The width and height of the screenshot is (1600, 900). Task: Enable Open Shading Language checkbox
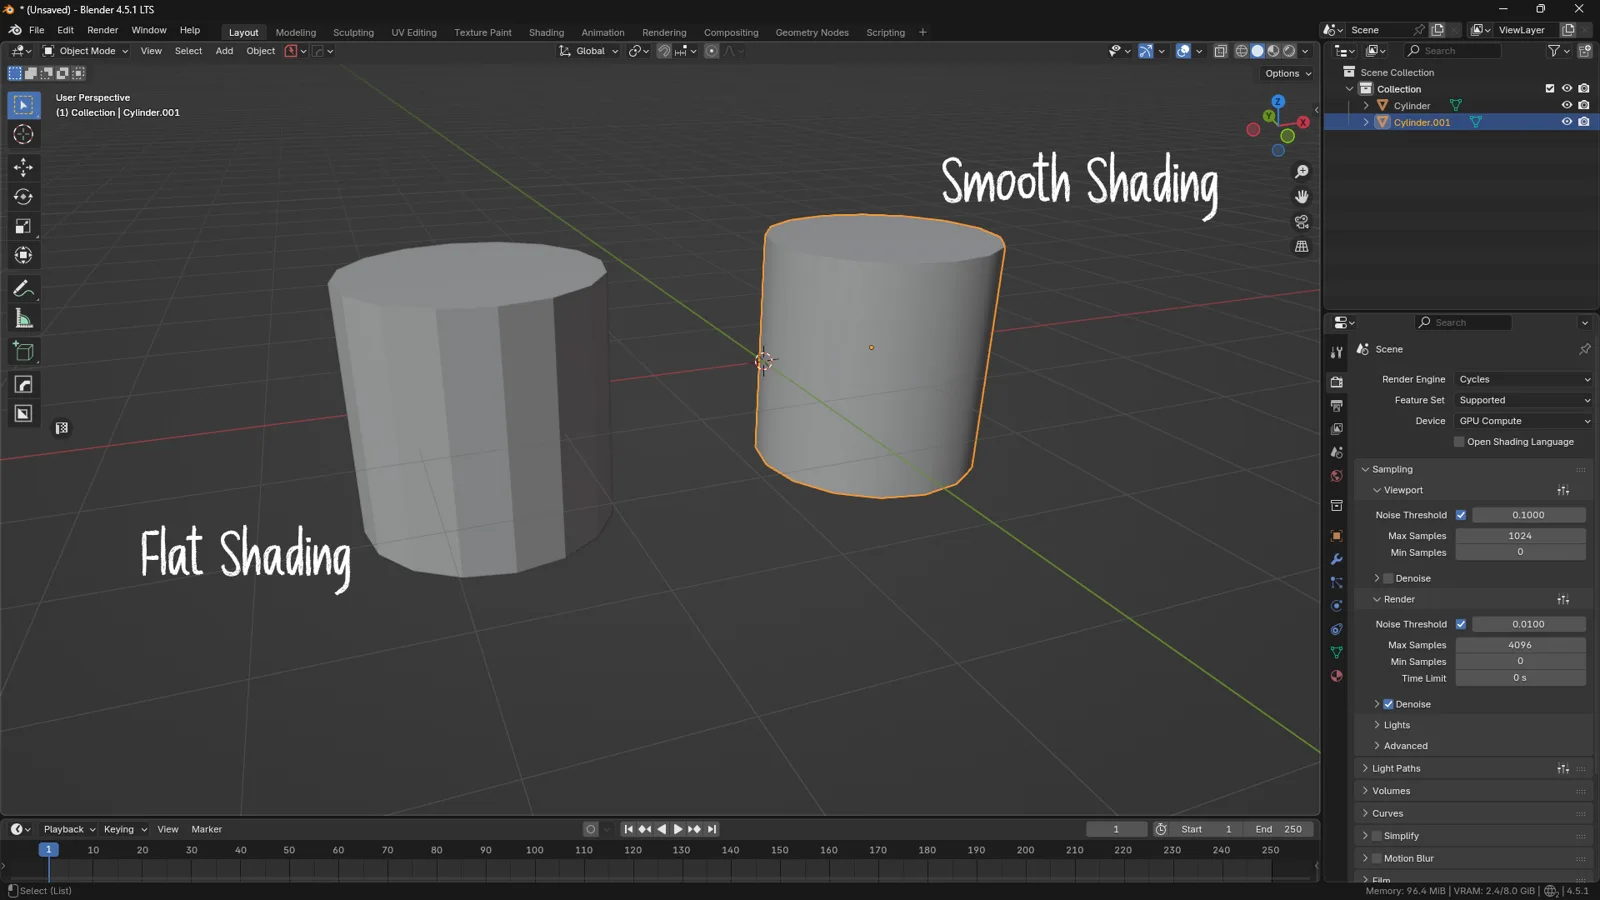click(x=1459, y=442)
